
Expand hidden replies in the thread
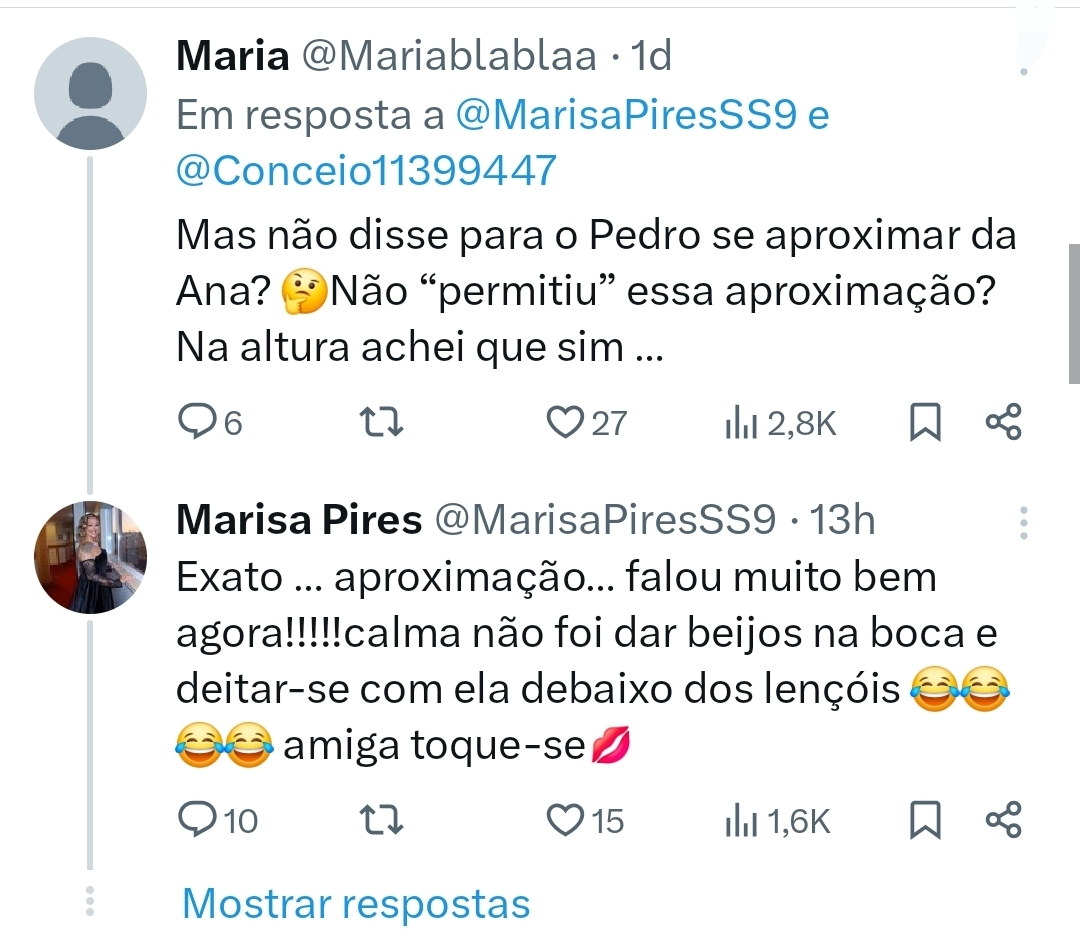click(x=353, y=903)
